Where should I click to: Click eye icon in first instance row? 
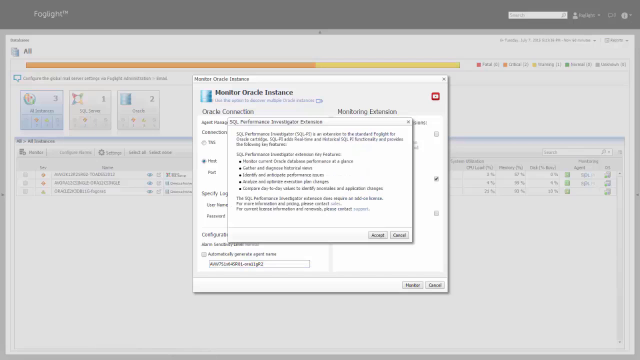coord(150,175)
